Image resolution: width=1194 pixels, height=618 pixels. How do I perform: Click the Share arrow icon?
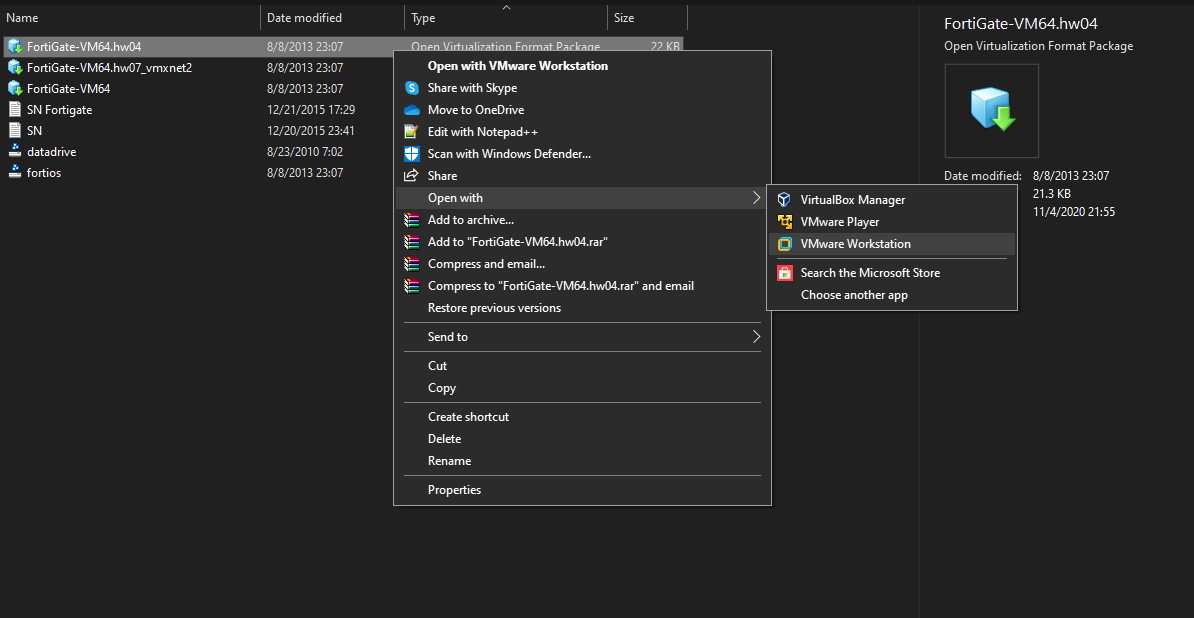tap(412, 175)
